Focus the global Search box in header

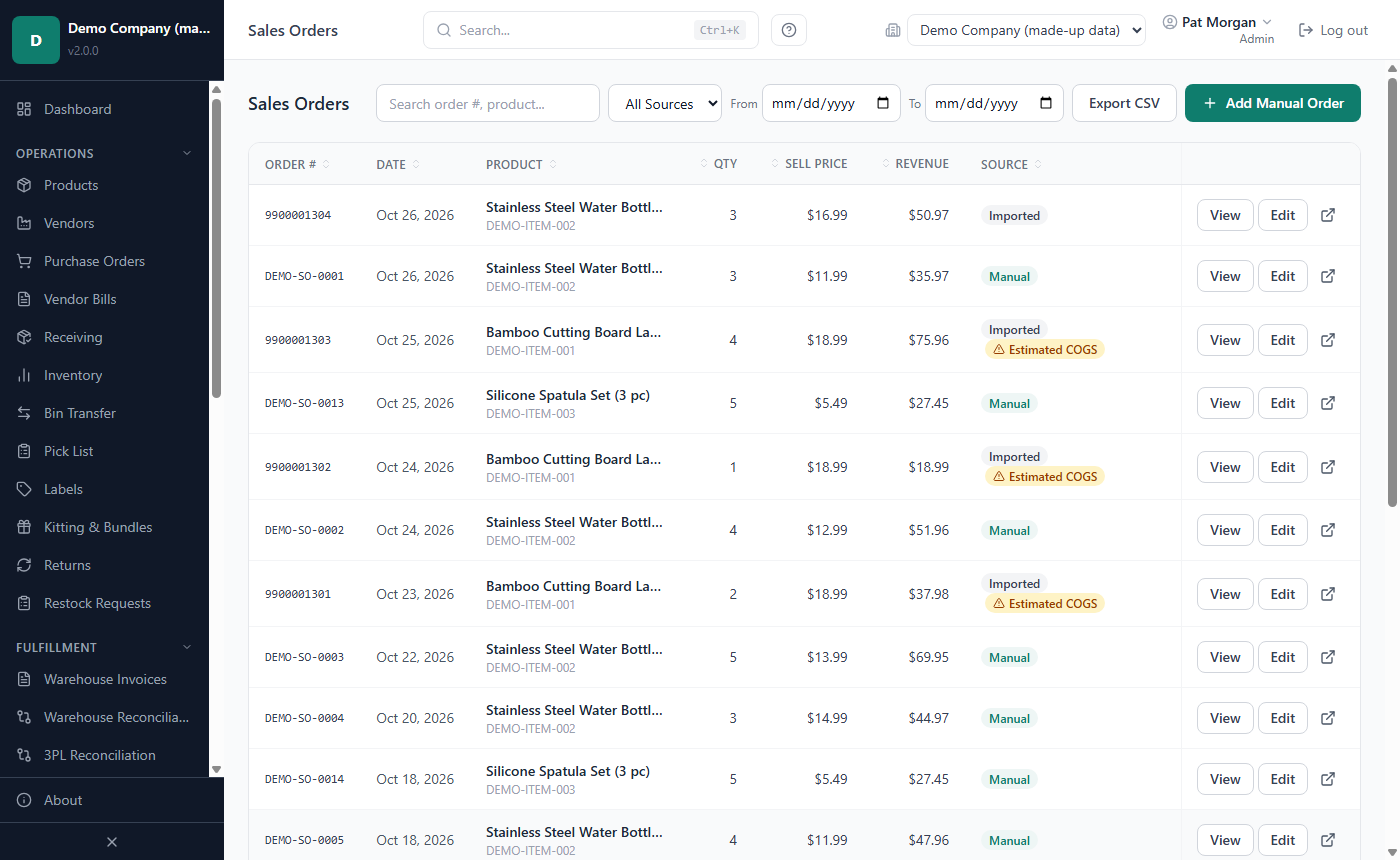[x=590, y=30]
